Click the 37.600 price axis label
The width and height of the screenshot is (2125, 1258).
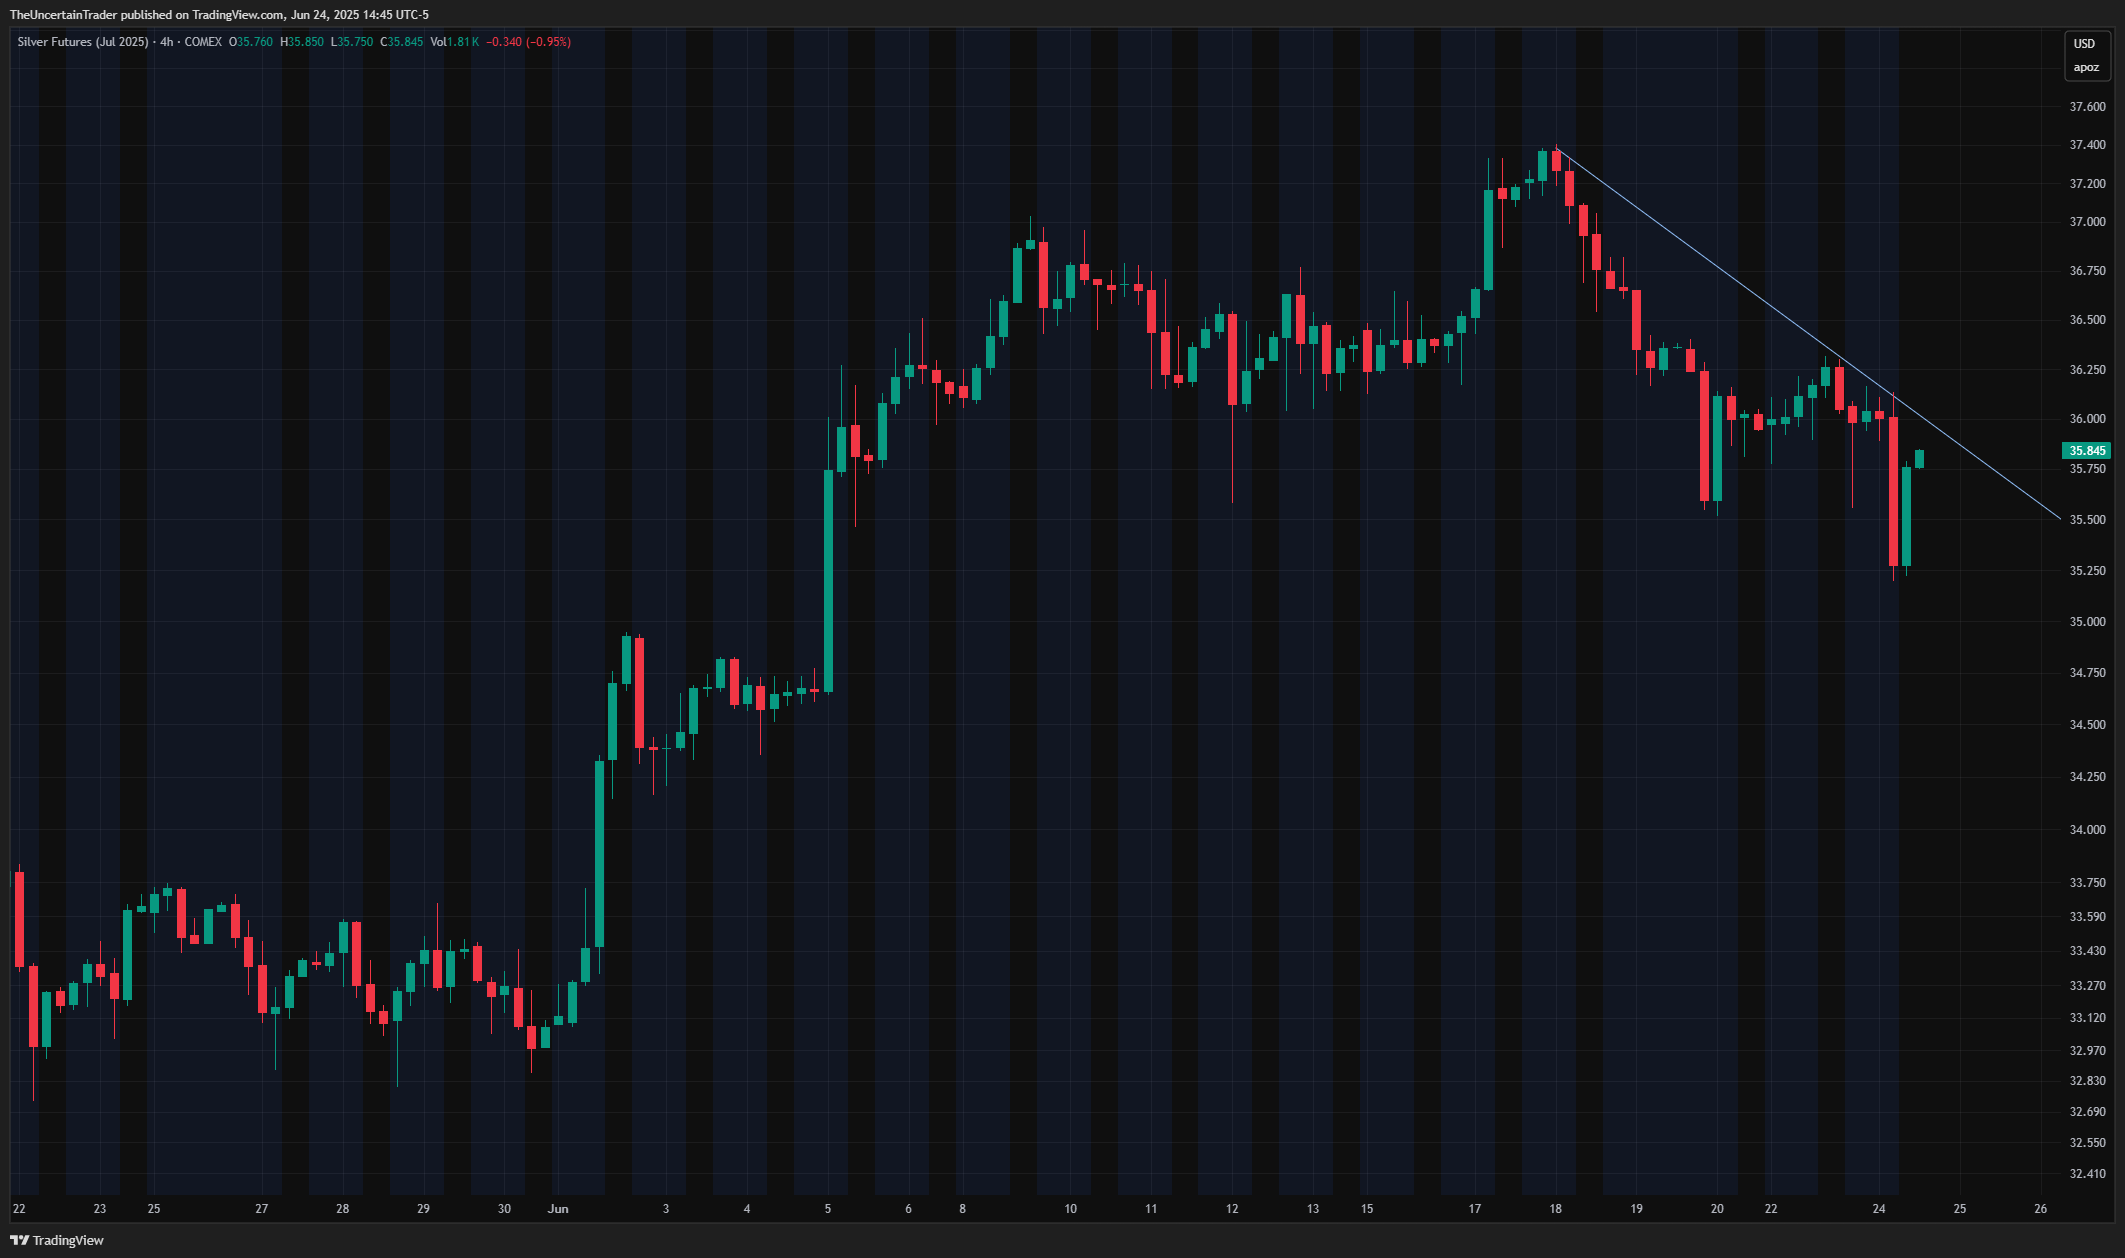[2087, 107]
